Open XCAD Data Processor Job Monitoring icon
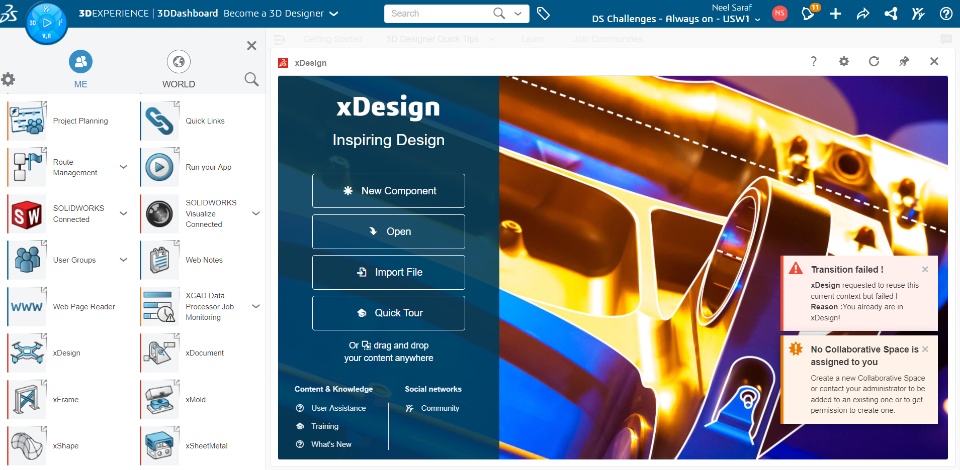Image resolution: width=960 pixels, height=470 pixels. coord(160,307)
